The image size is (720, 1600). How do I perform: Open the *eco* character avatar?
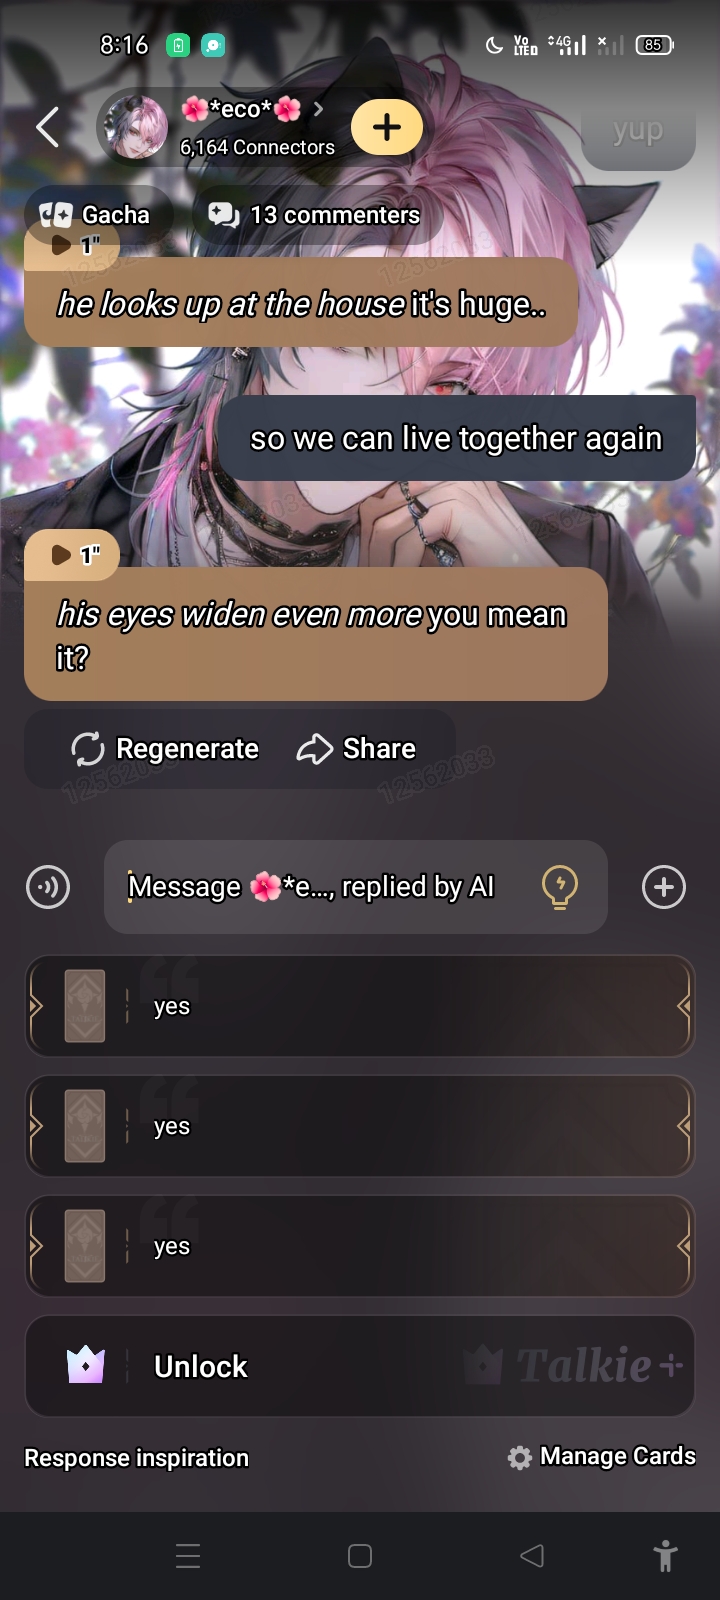click(137, 127)
